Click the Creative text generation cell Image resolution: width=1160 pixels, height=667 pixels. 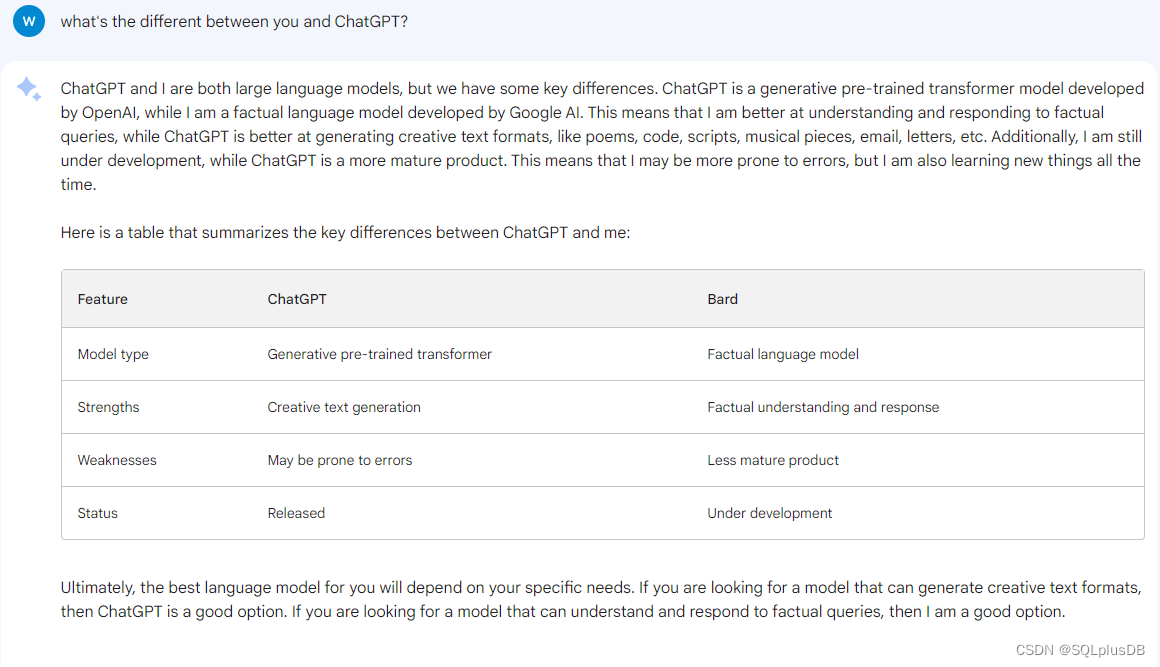(x=344, y=407)
